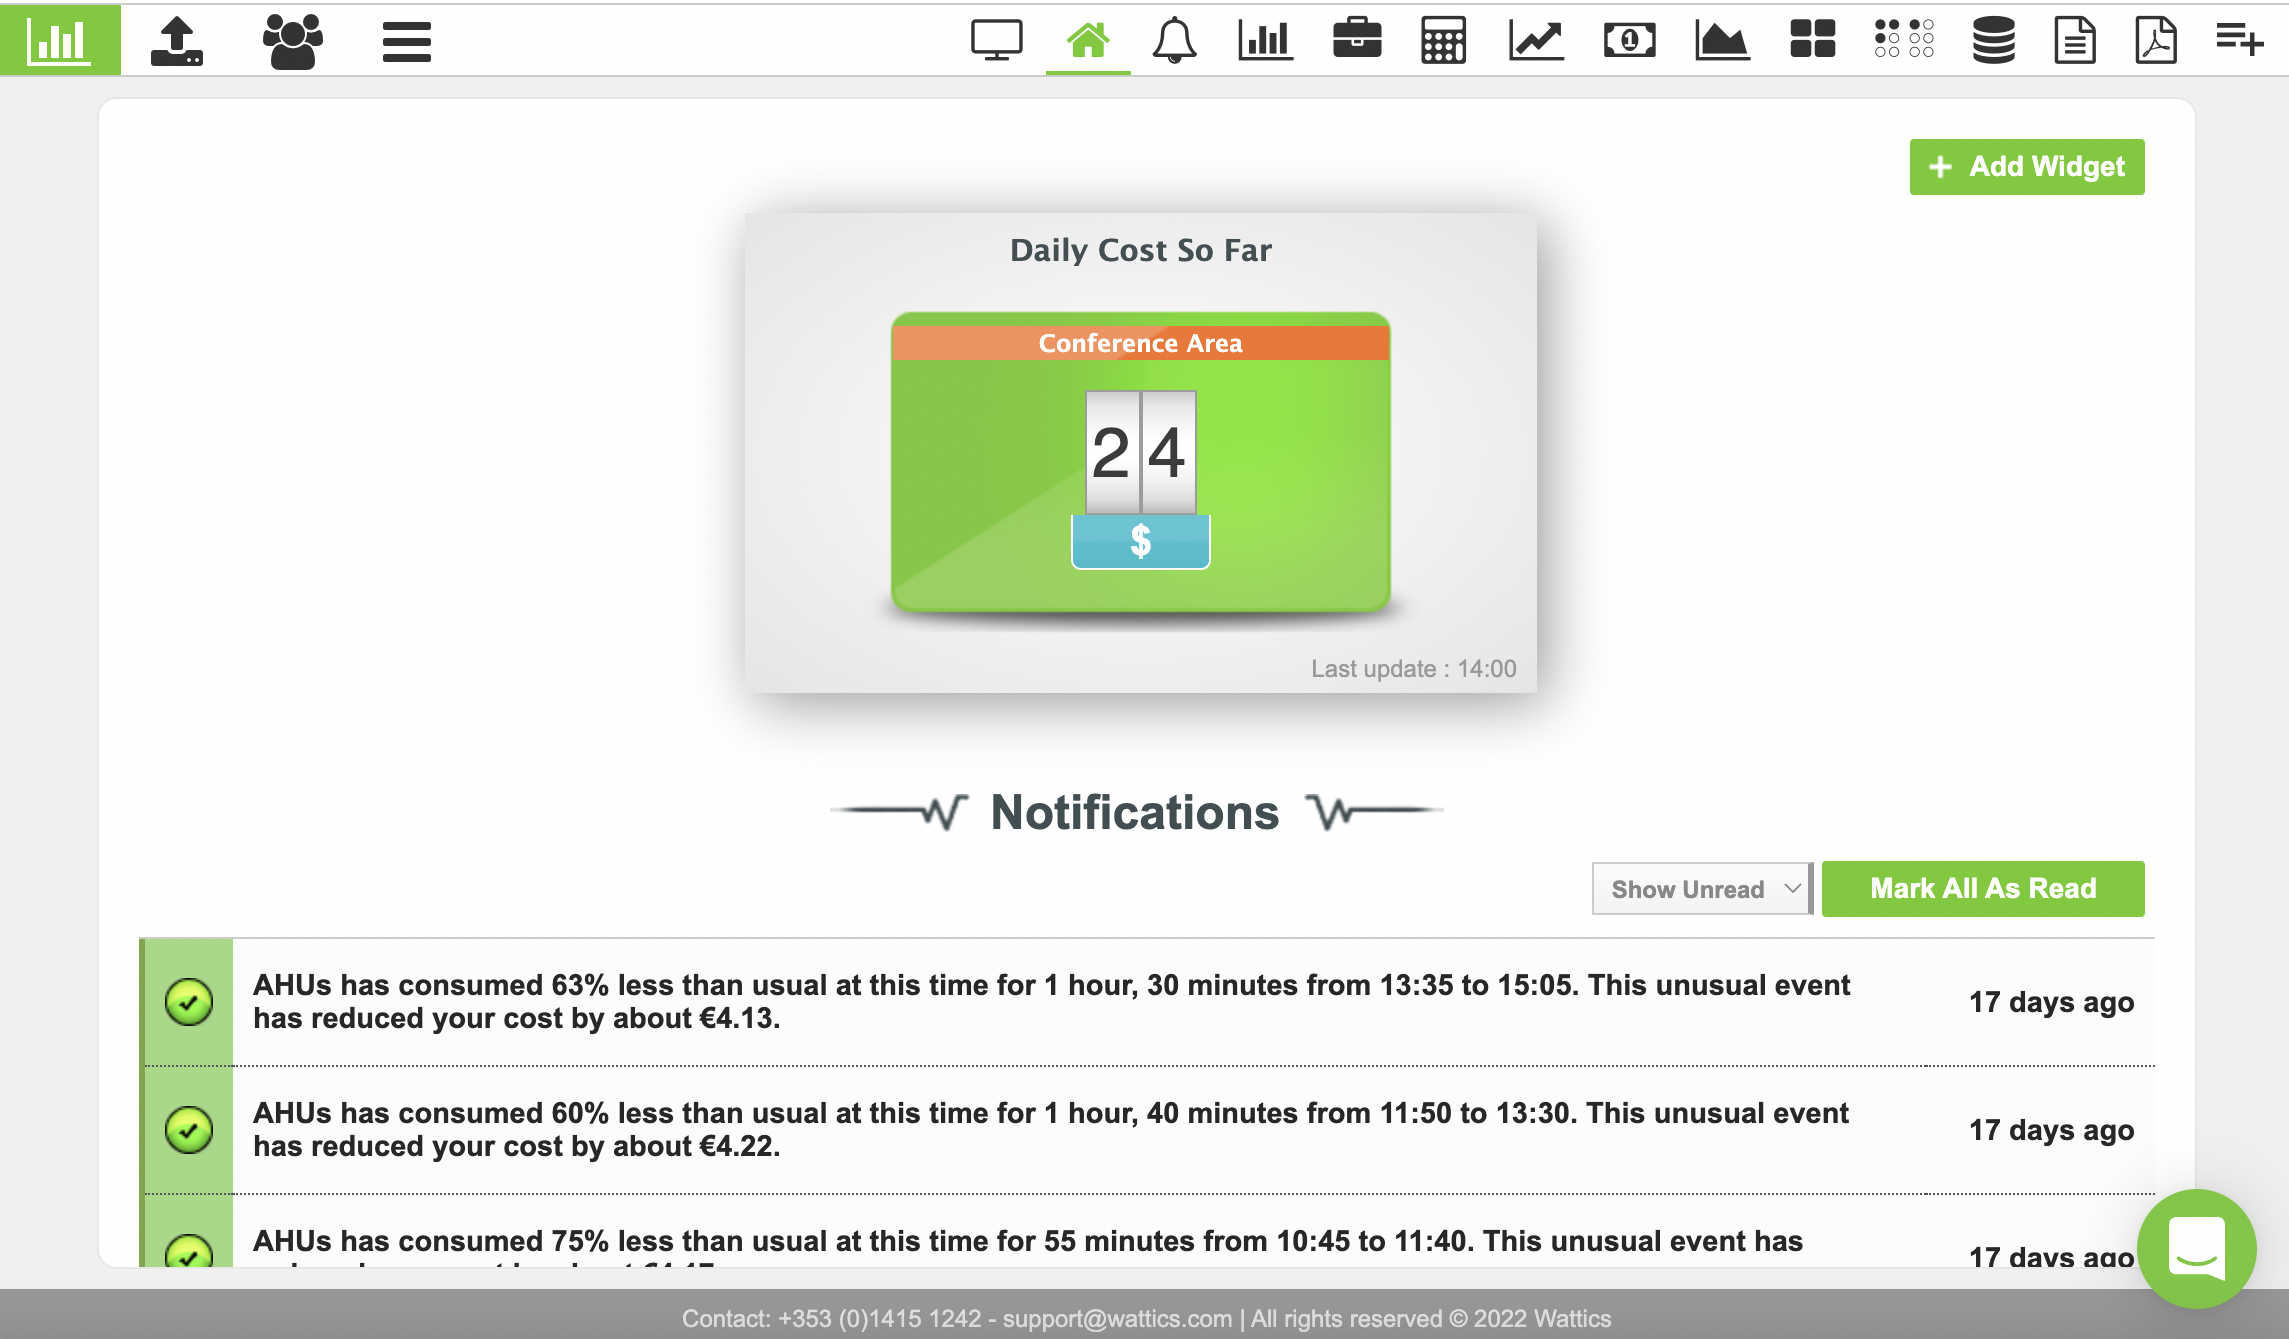Click the Add Widget button
The height and width of the screenshot is (1339, 2289).
click(x=2026, y=167)
